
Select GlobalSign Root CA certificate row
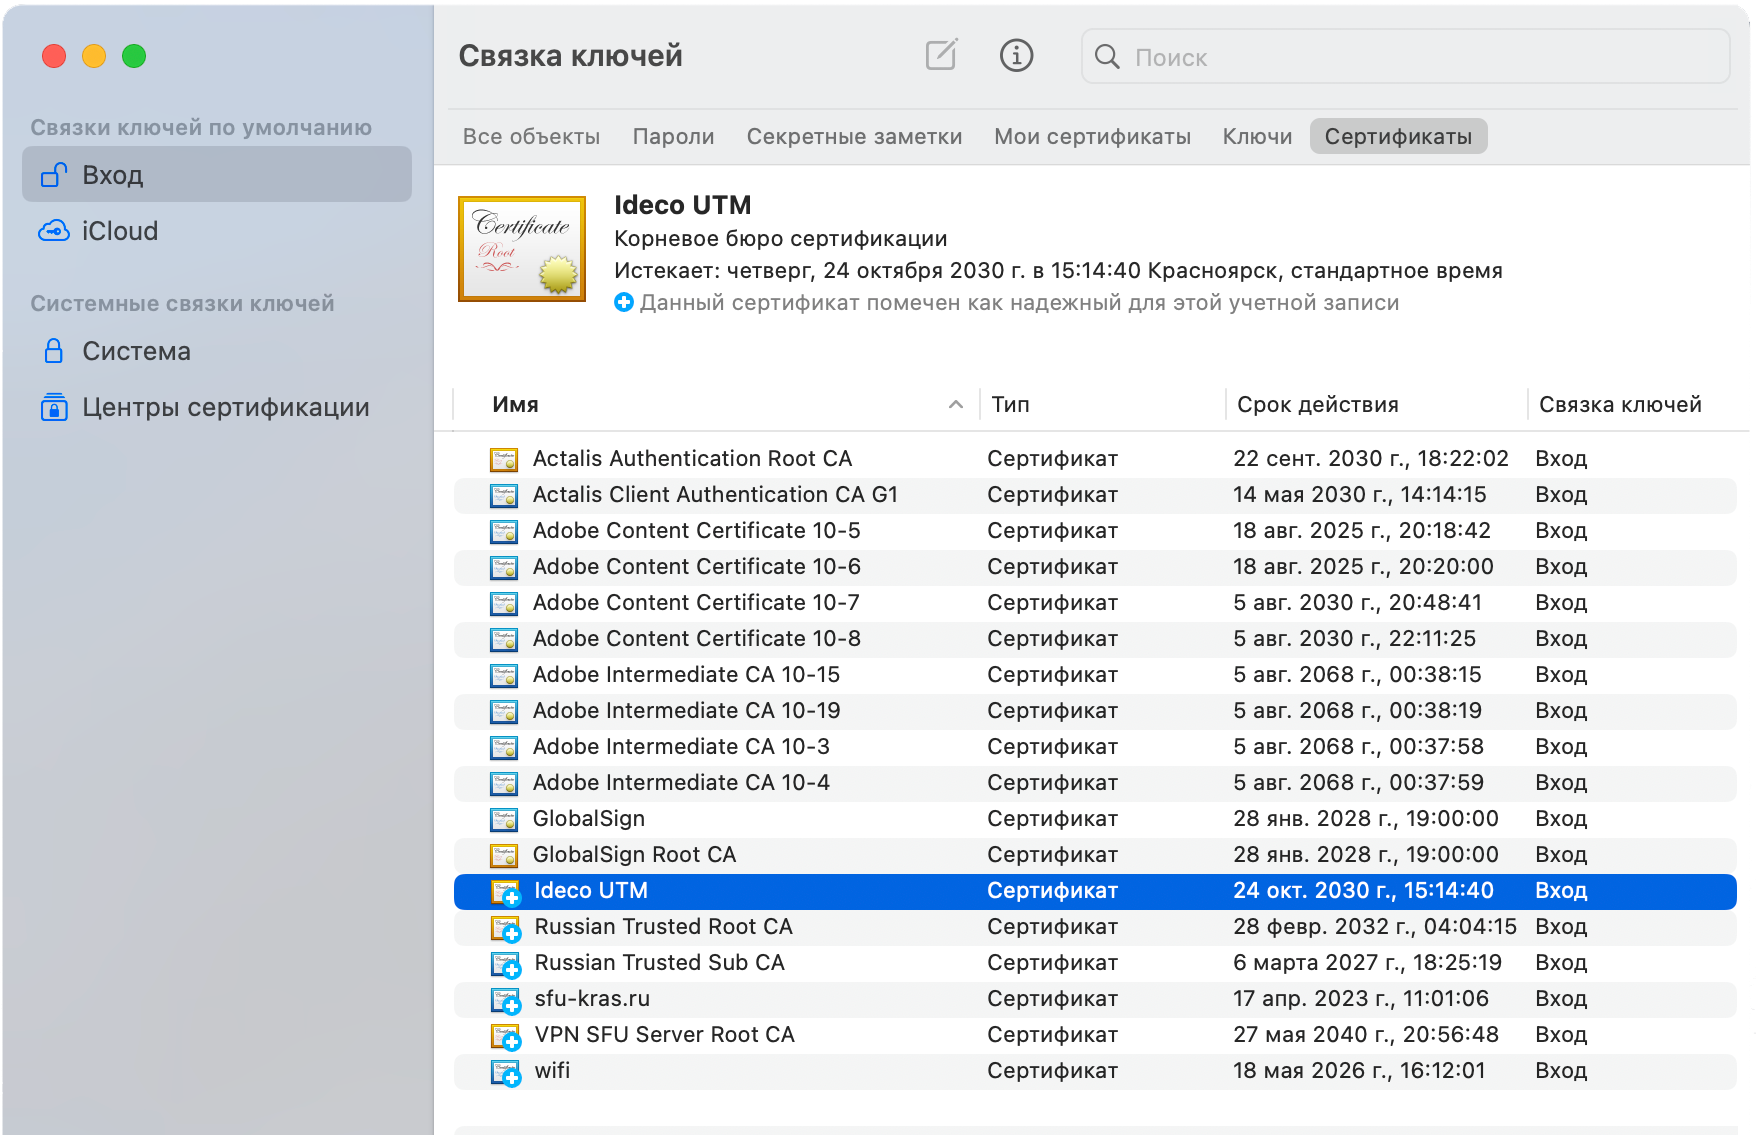(634, 855)
